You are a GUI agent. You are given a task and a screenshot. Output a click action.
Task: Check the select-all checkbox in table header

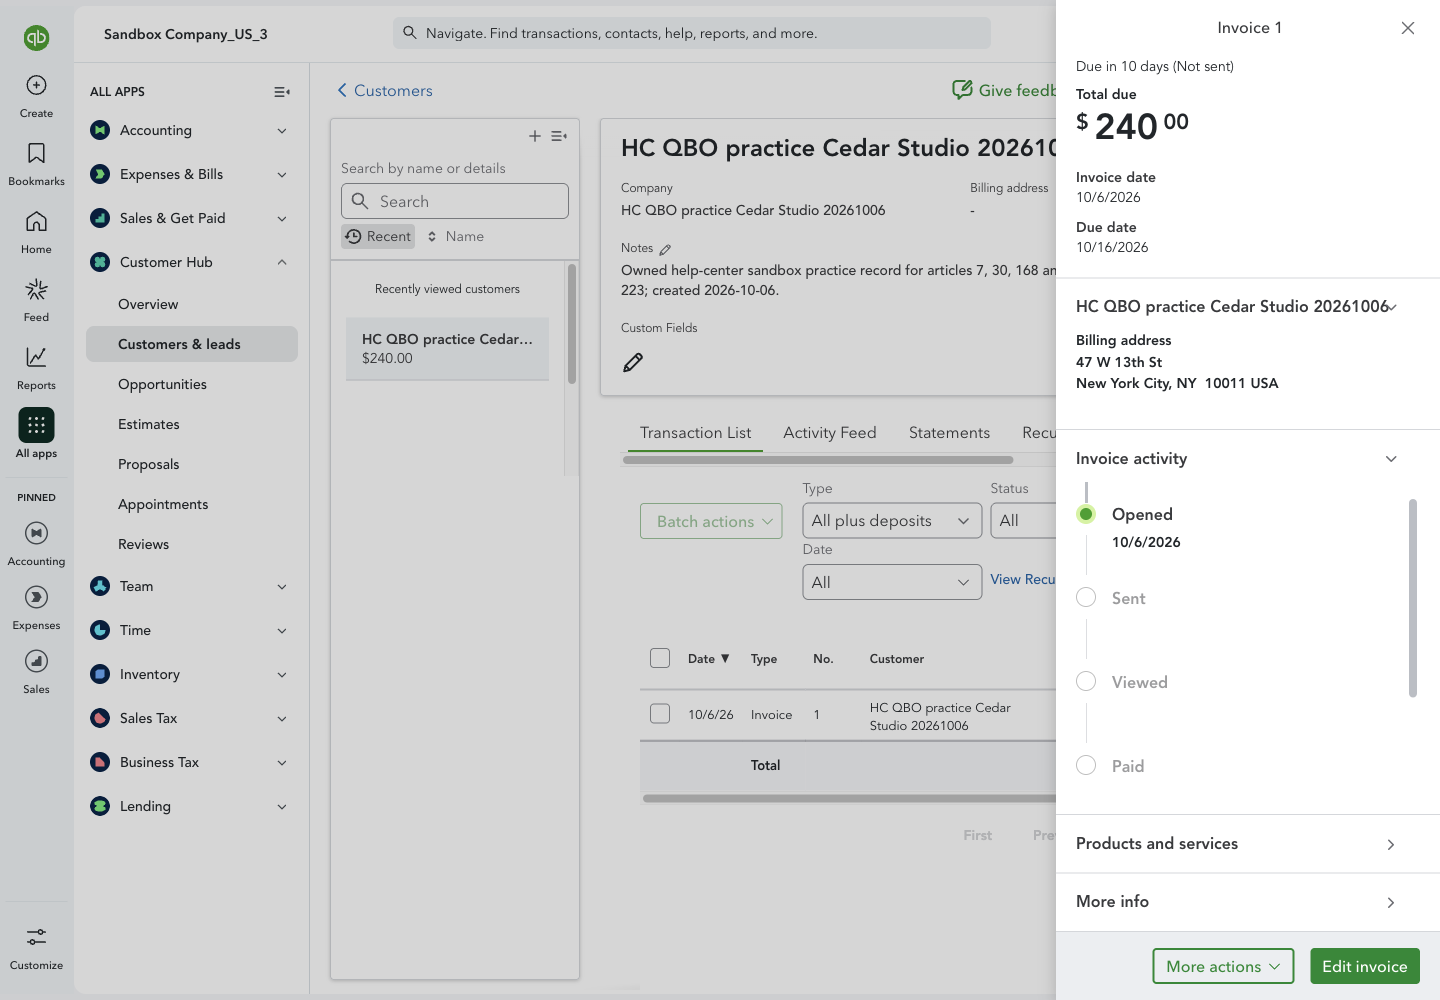(x=660, y=658)
